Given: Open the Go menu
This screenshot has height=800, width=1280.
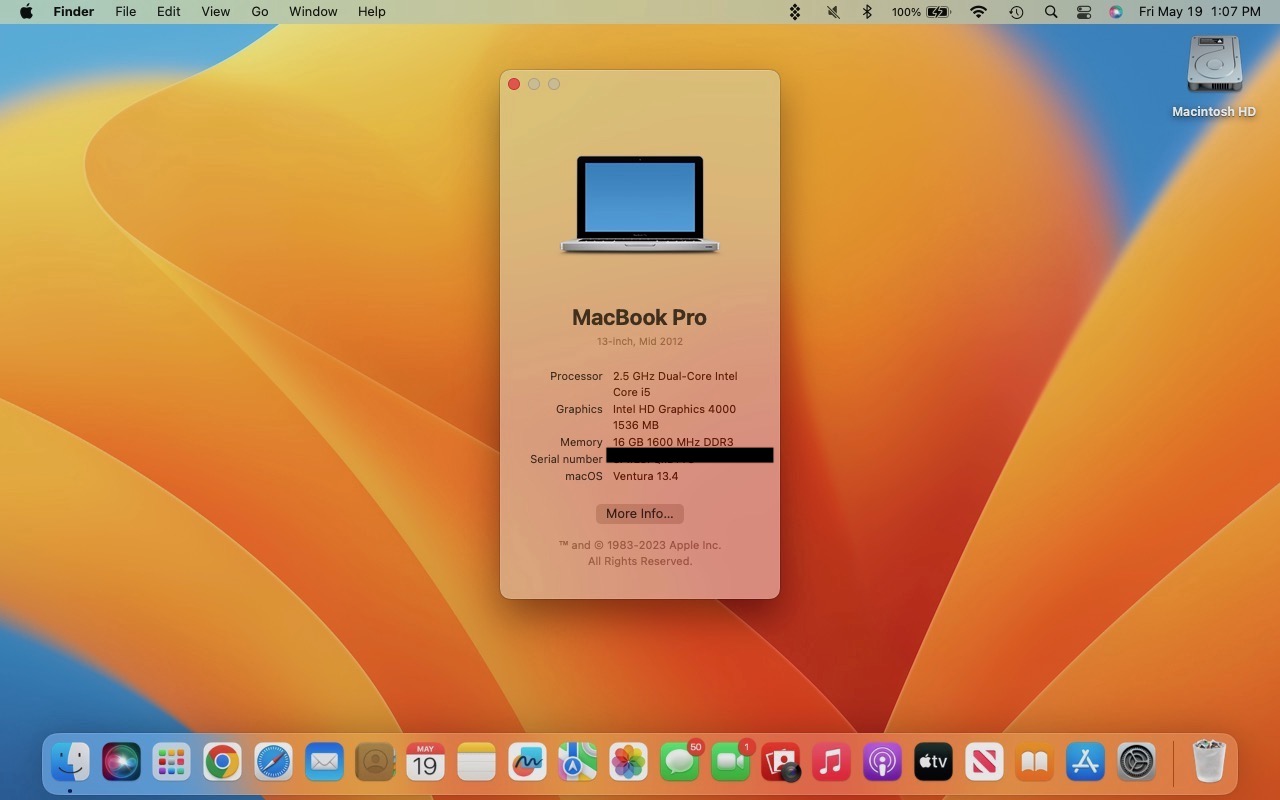Looking at the screenshot, I should click(x=260, y=12).
